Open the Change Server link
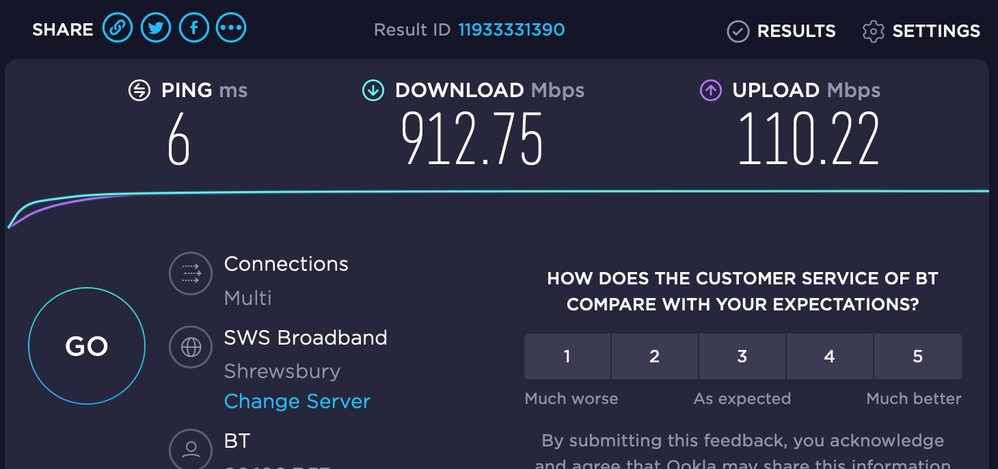Viewport: 998px width, 469px height. [297, 401]
